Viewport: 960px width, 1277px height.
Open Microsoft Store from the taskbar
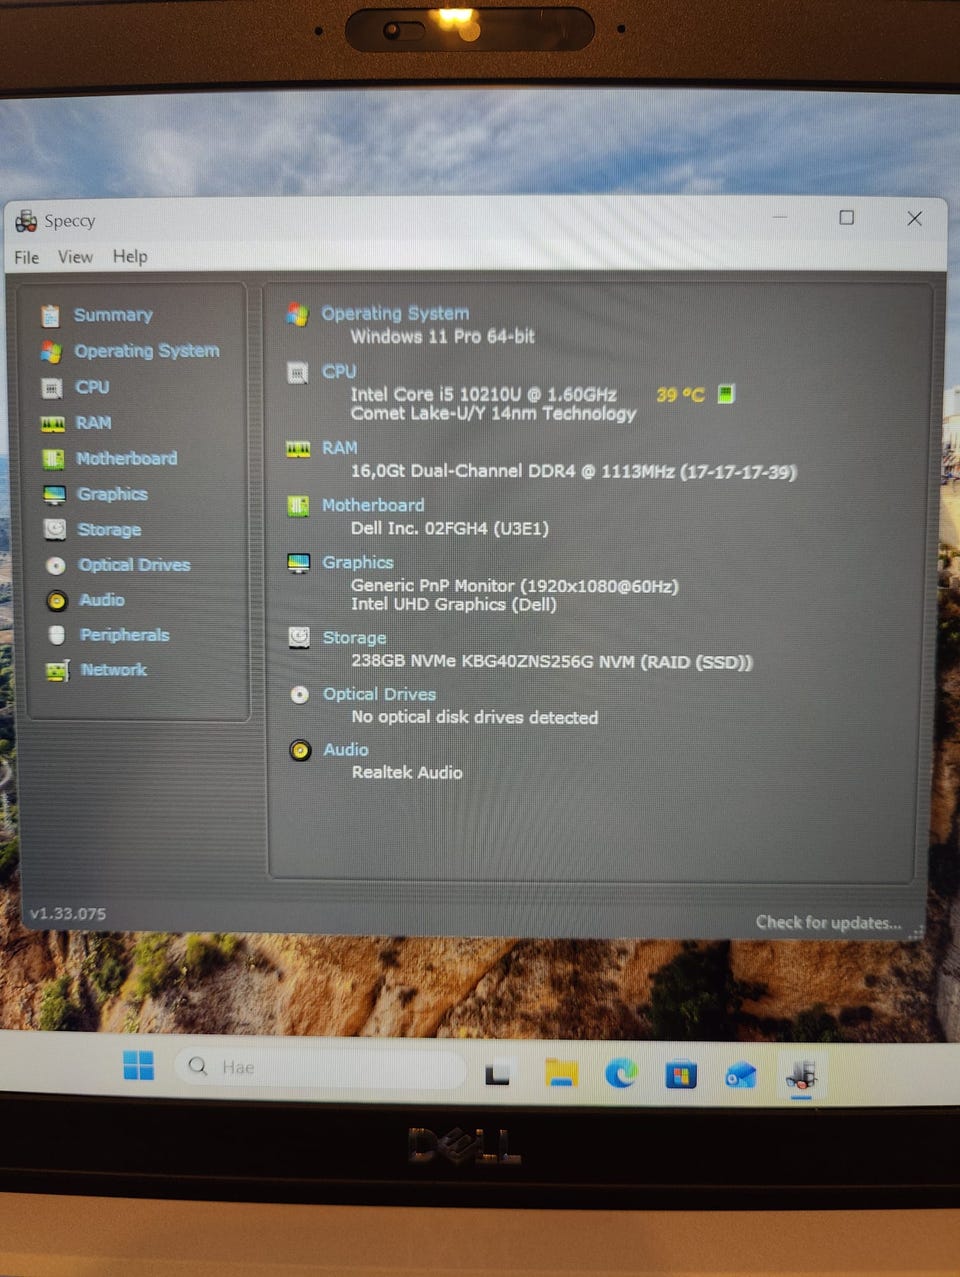tap(681, 1075)
